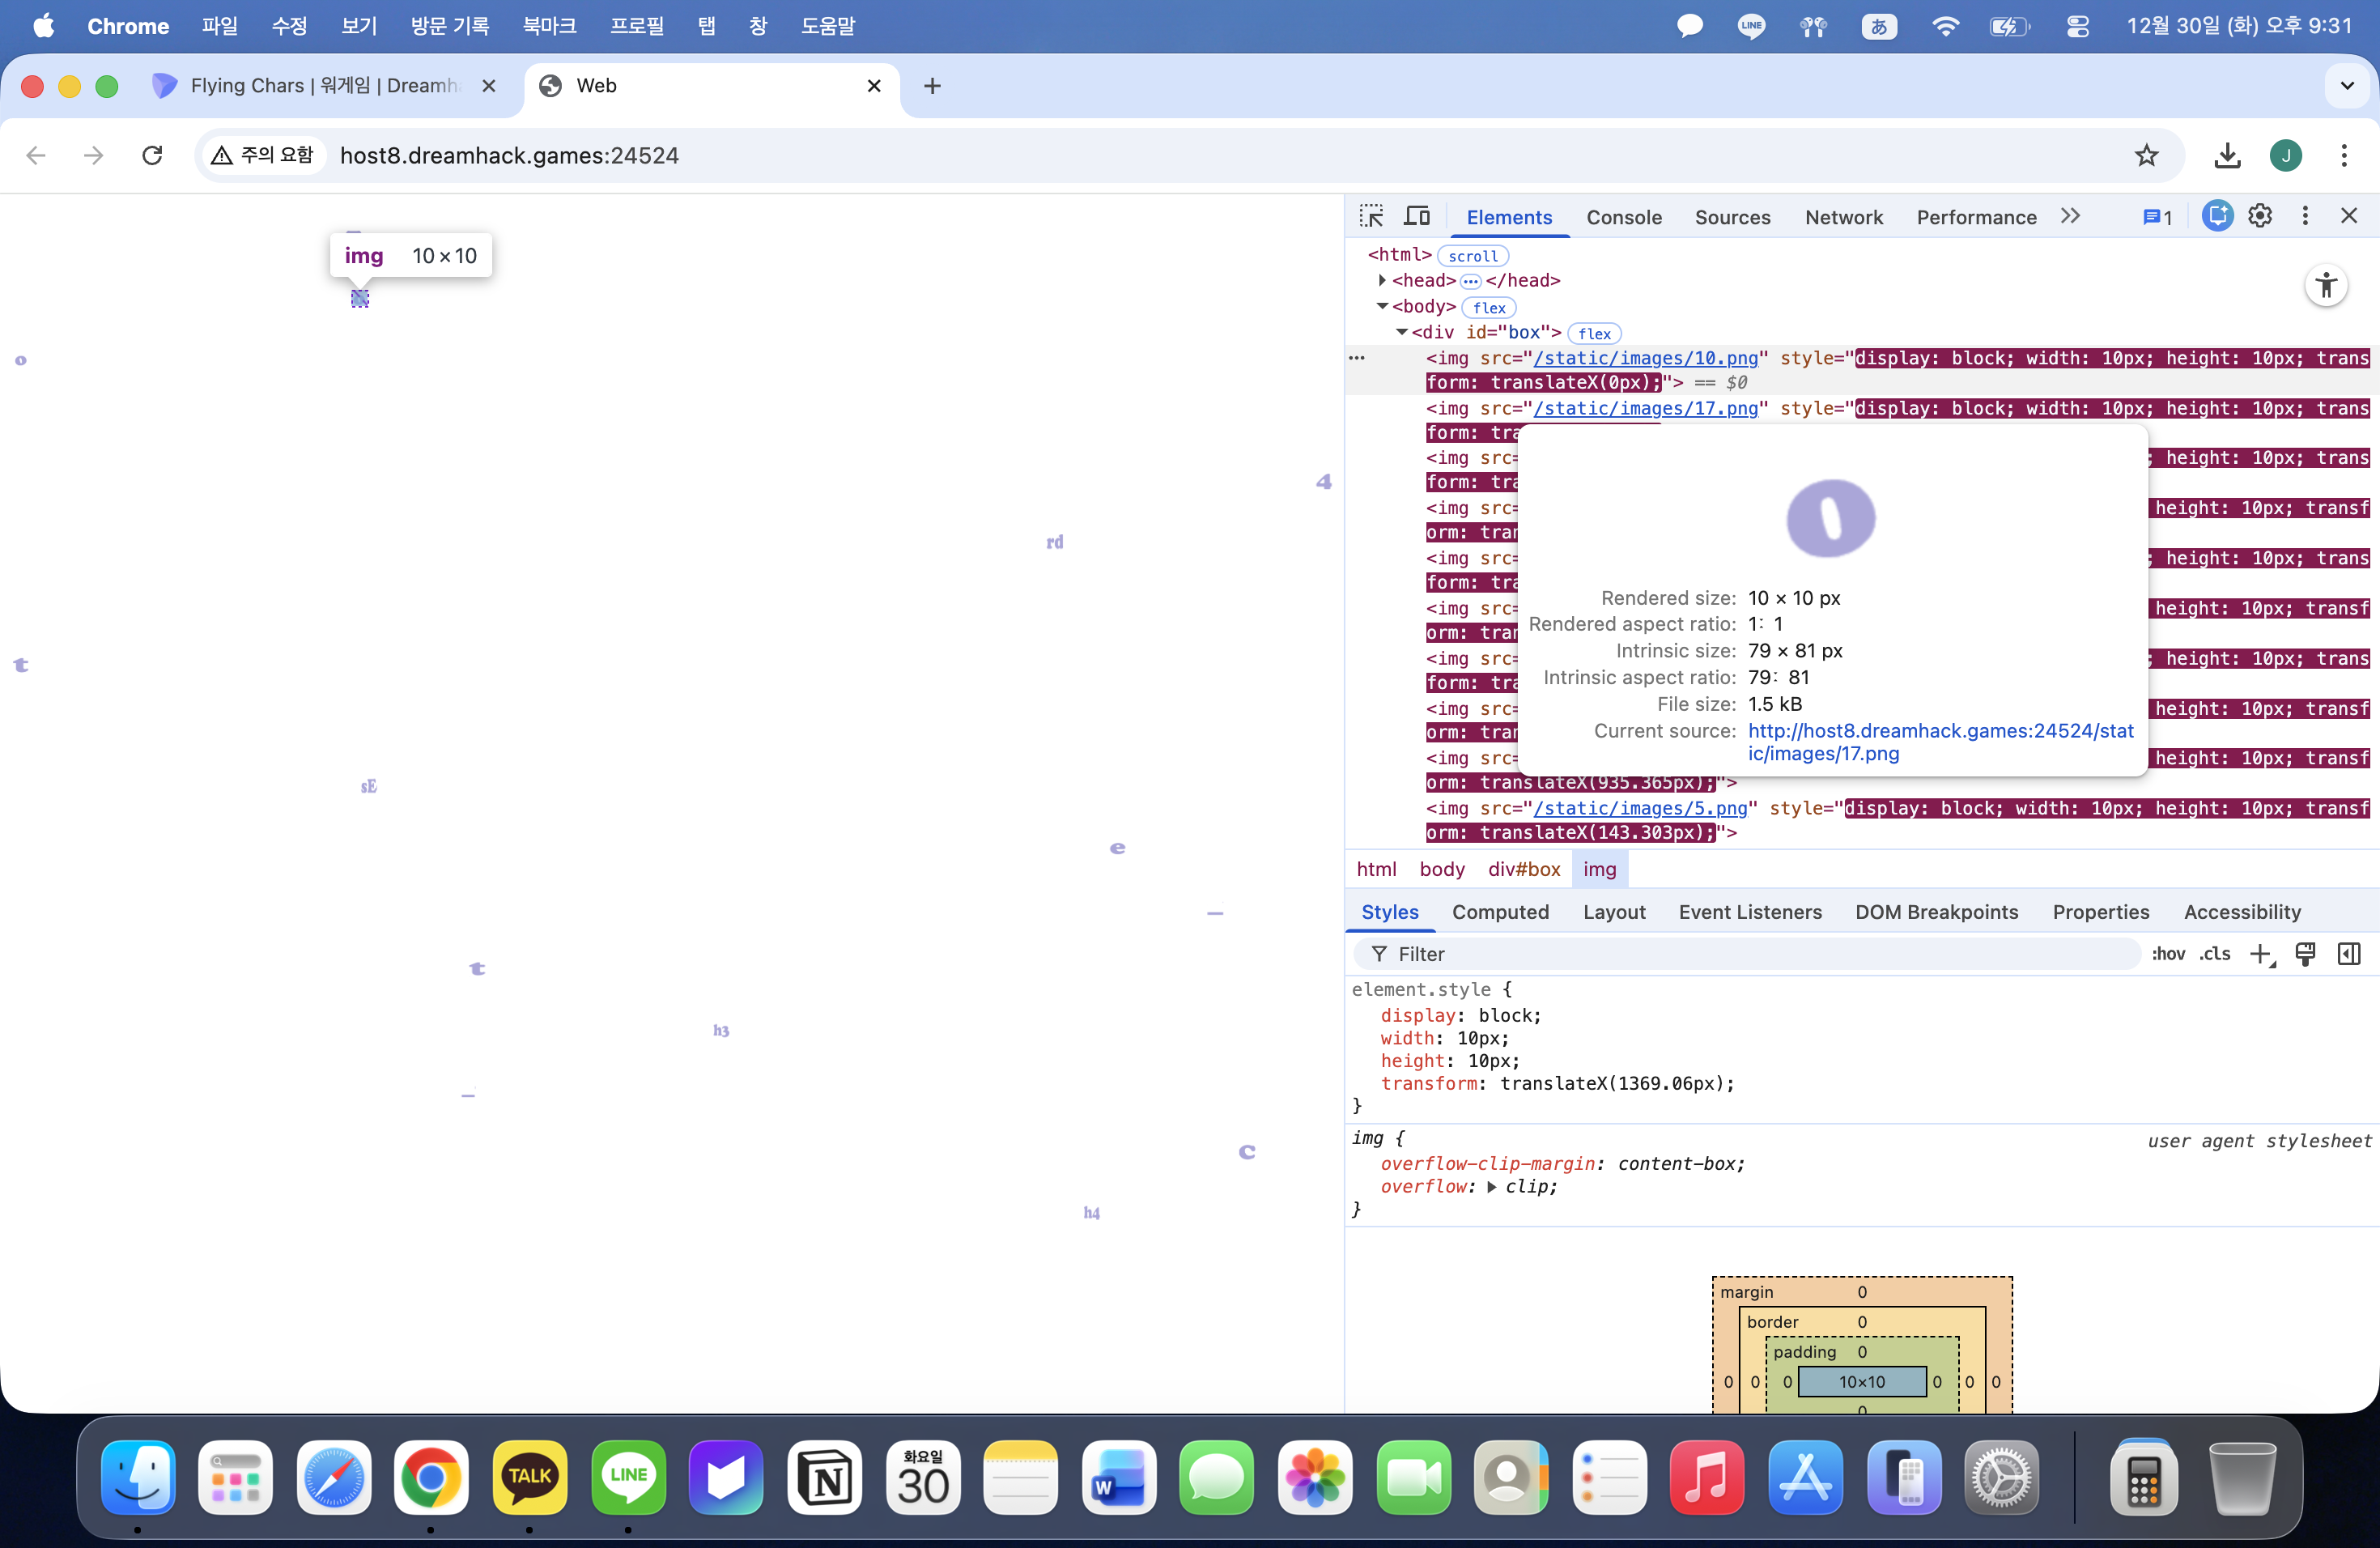Open the /static/images/5.png link
Screen dimensions: 2380x1548
point(1640,808)
